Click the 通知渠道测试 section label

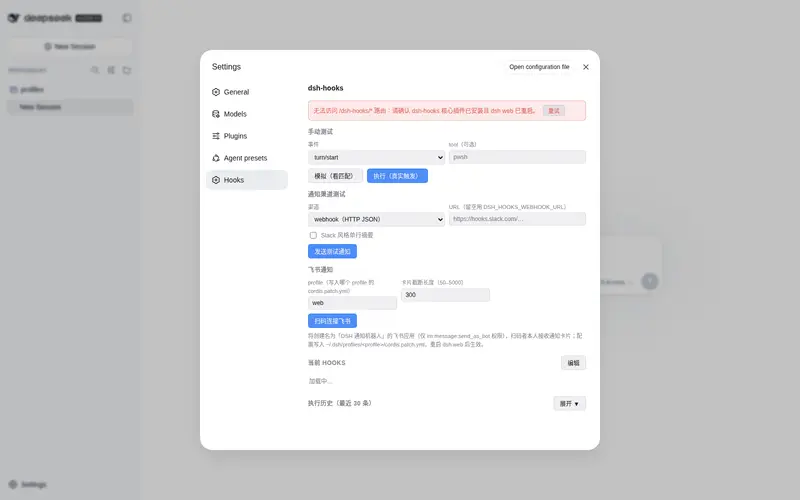pyautogui.click(x=327, y=194)
